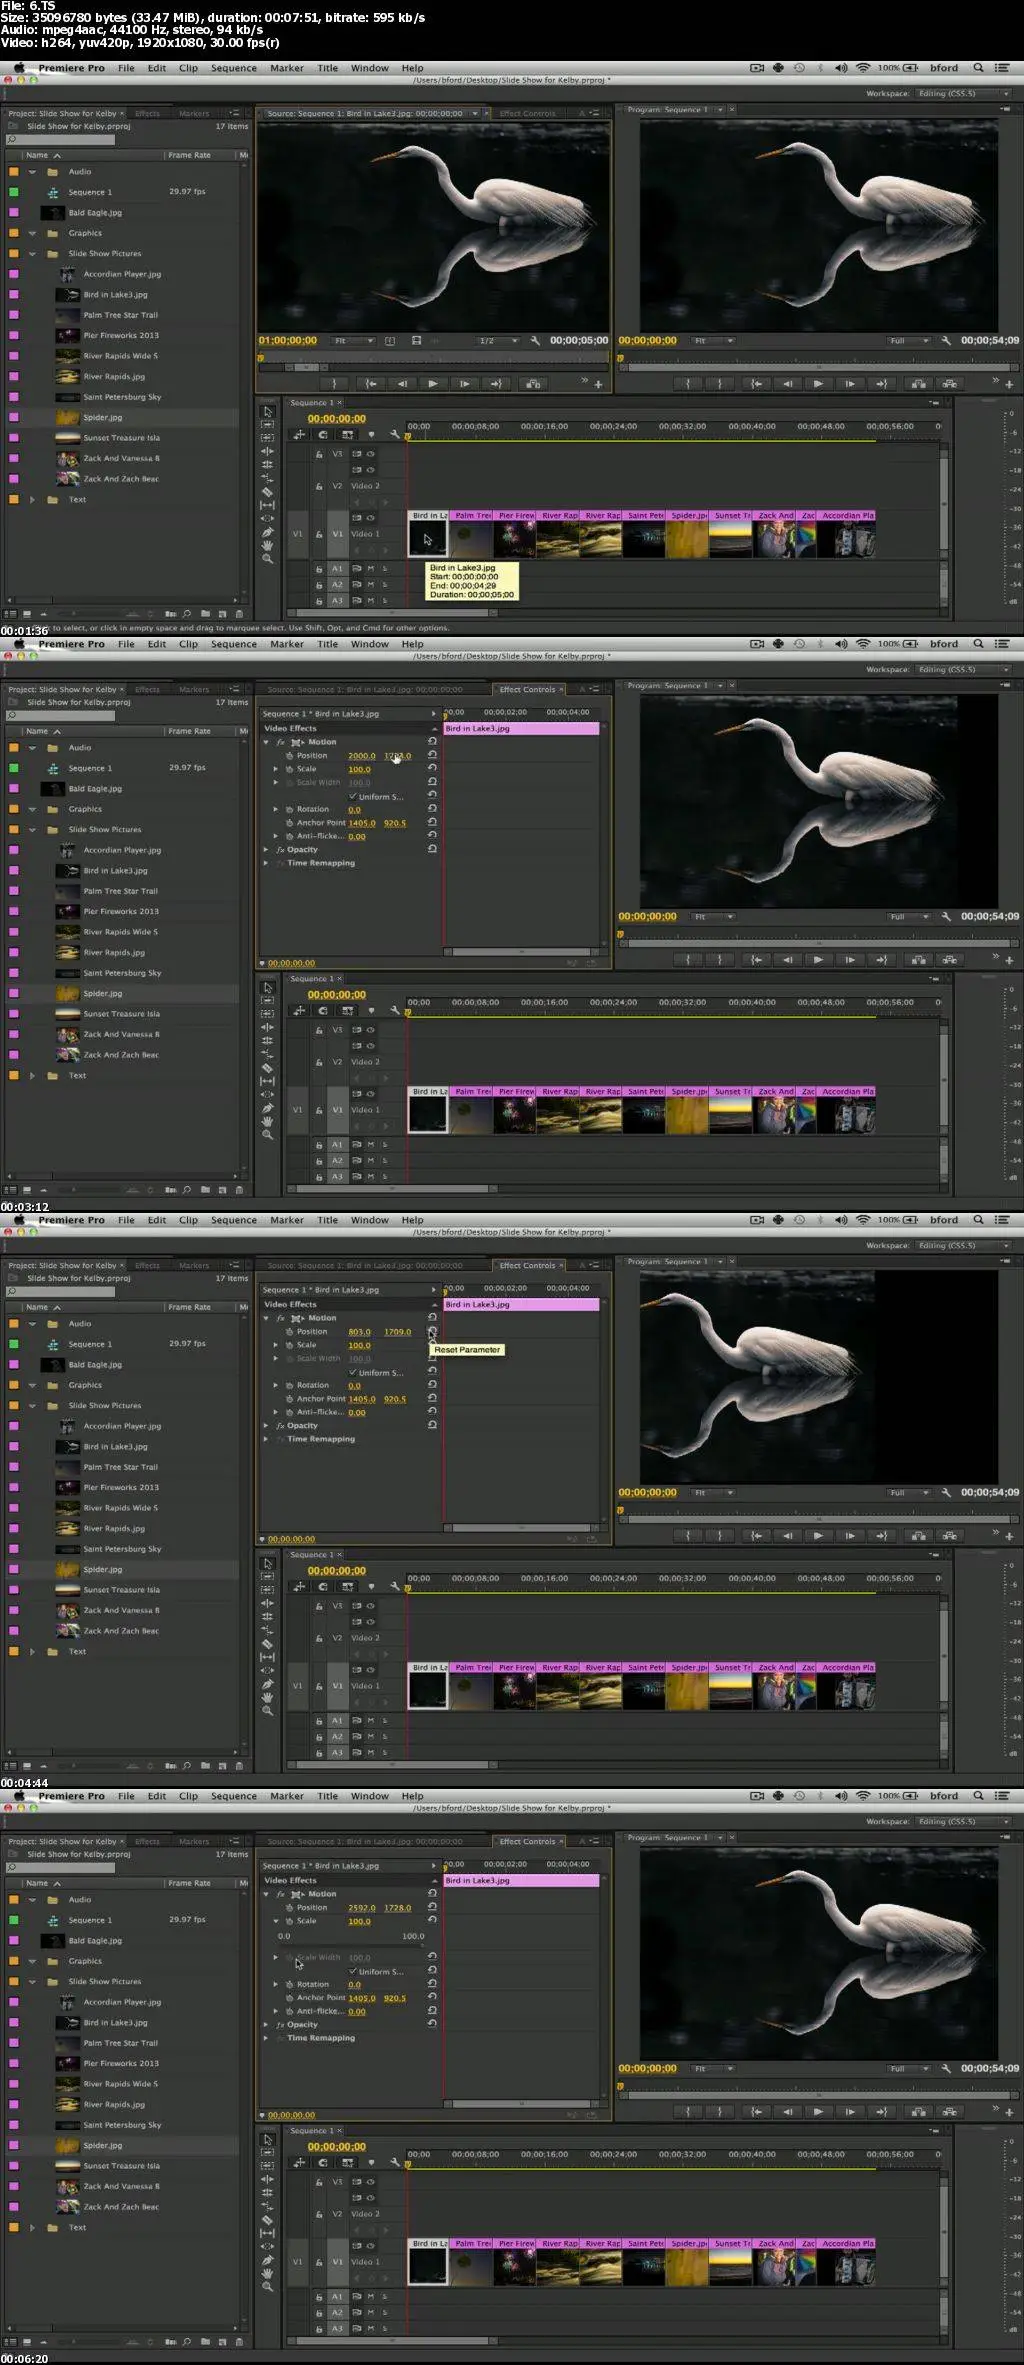The width and height of the screenshot is (1024, 2365).
Task: In the 00:06:20 frame, toggle the Uniform Scale checkbox
Action: pyautogui.click(x=353, y=1972)
